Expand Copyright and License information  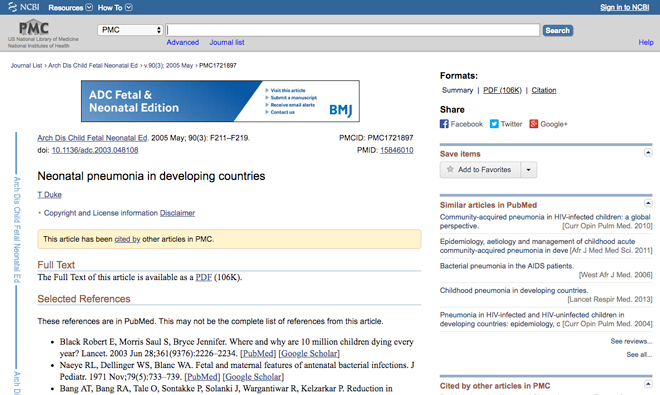101,213
